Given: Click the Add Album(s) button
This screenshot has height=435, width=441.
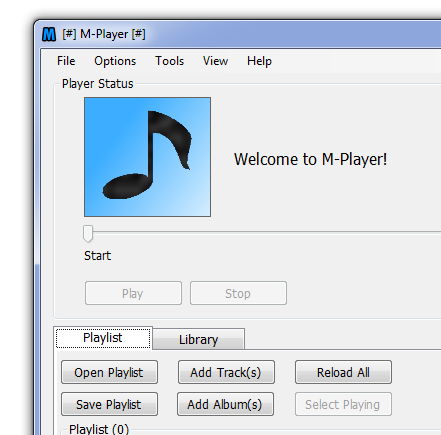Looking at the screenshot, I should pyautogui.click(x=225, y=404).
